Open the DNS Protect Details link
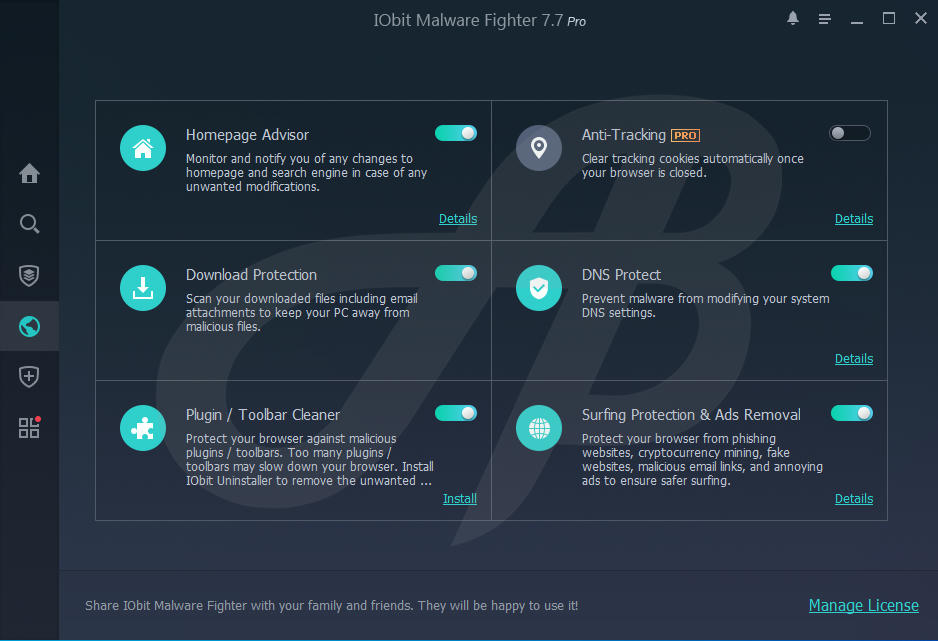Image resolution: width=938 pixels, height=641 pixels. point(854,359)
